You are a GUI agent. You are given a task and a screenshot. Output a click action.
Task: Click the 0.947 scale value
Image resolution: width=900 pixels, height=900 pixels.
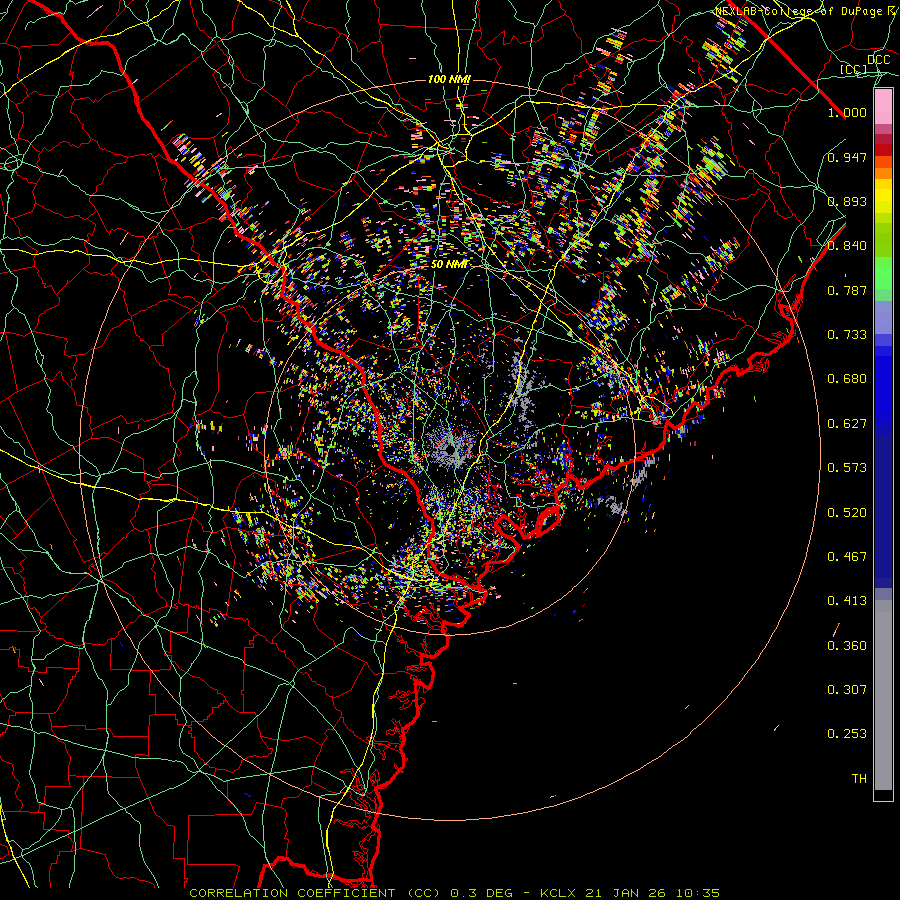(x=847, y=157)
